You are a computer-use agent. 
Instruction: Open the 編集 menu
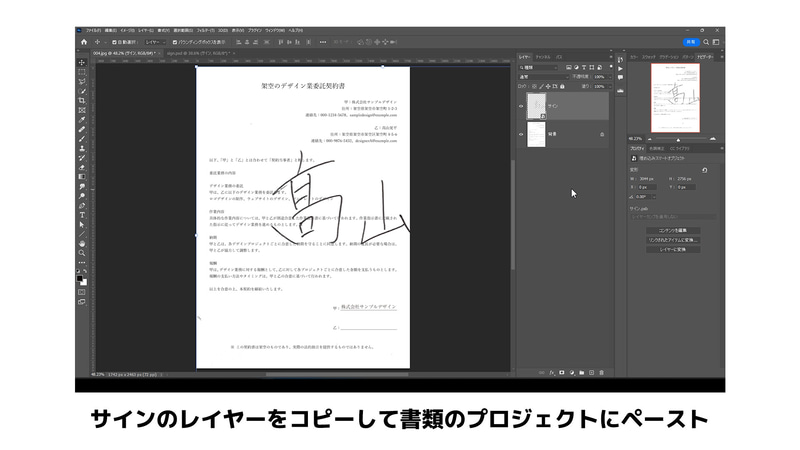pos(111,31)
